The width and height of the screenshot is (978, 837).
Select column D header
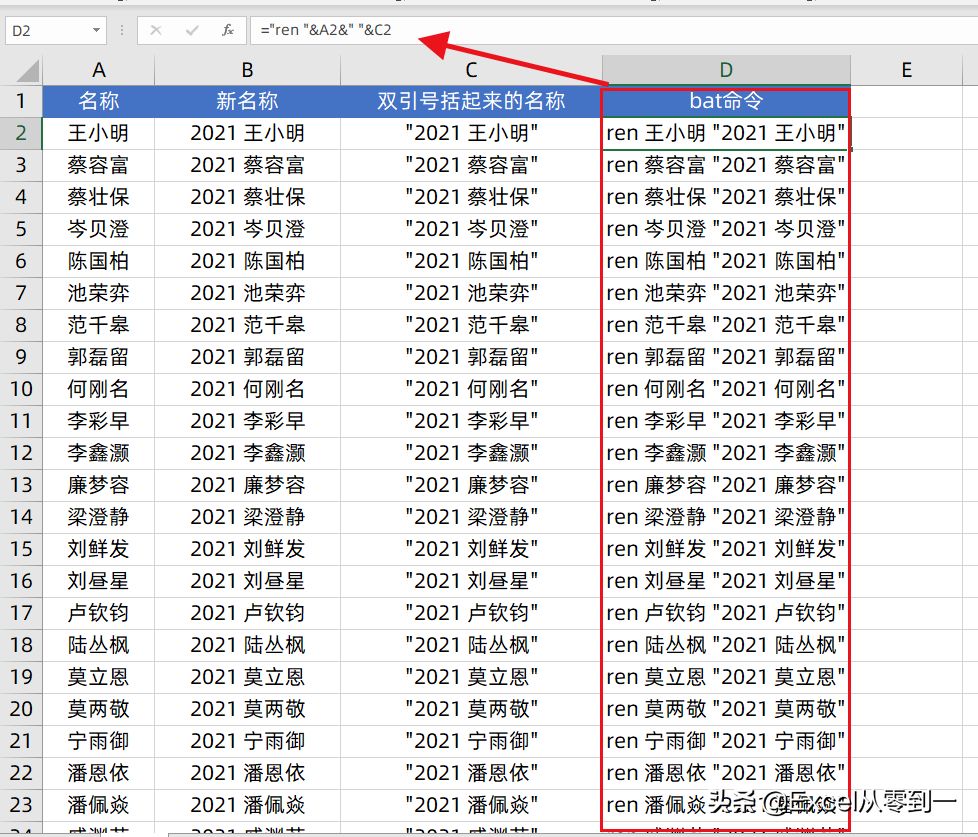[726, 70]
